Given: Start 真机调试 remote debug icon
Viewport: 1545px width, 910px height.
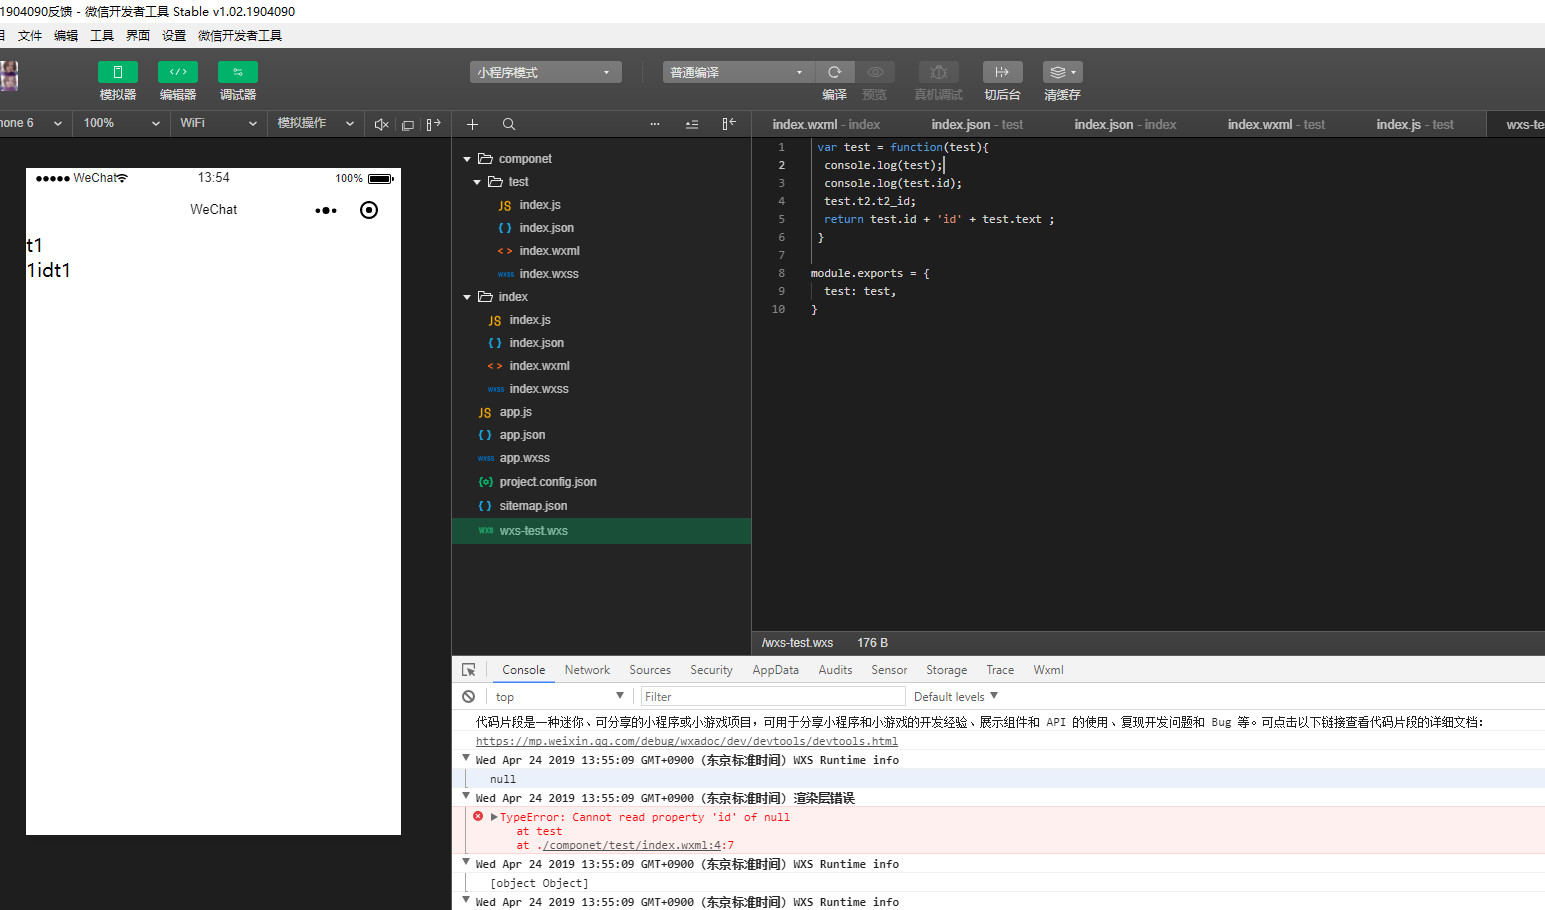Looking at the screenshot, I should (x=938, y=72).
